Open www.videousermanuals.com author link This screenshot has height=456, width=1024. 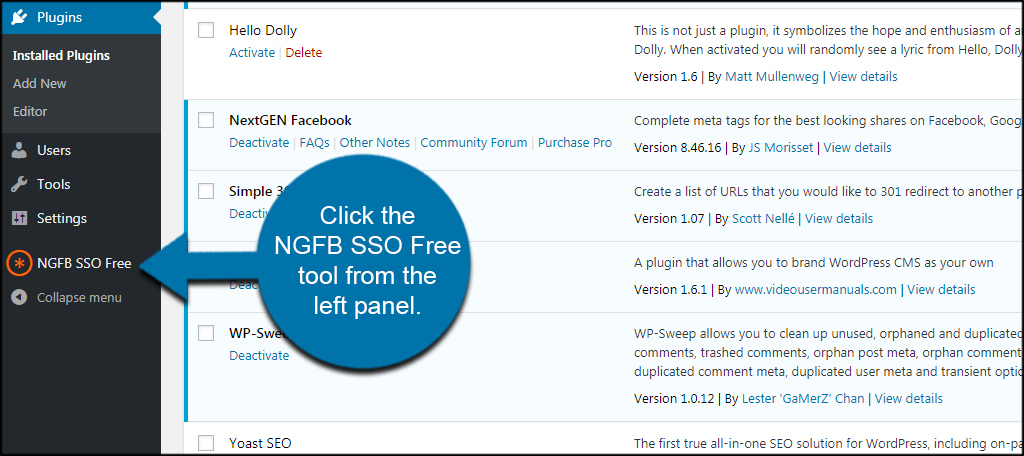tap(816, 289)
